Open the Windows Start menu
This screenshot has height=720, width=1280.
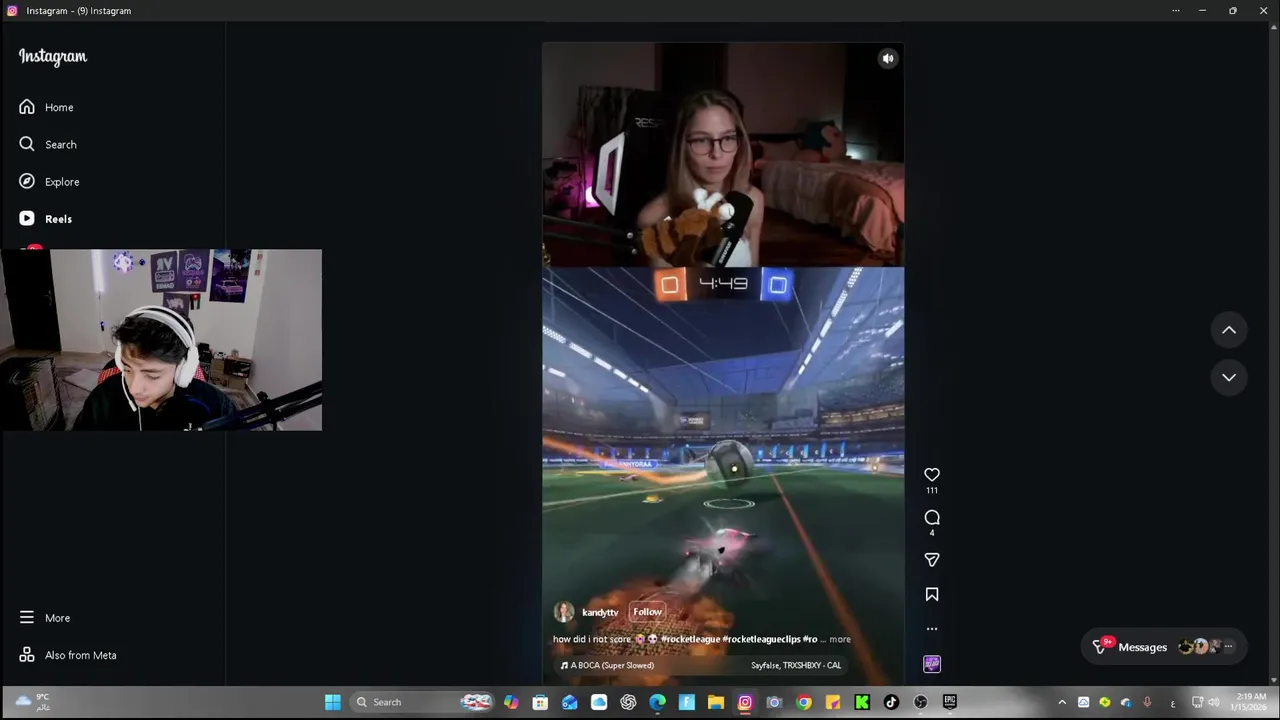pyautogui.click(x=332, y=702)
